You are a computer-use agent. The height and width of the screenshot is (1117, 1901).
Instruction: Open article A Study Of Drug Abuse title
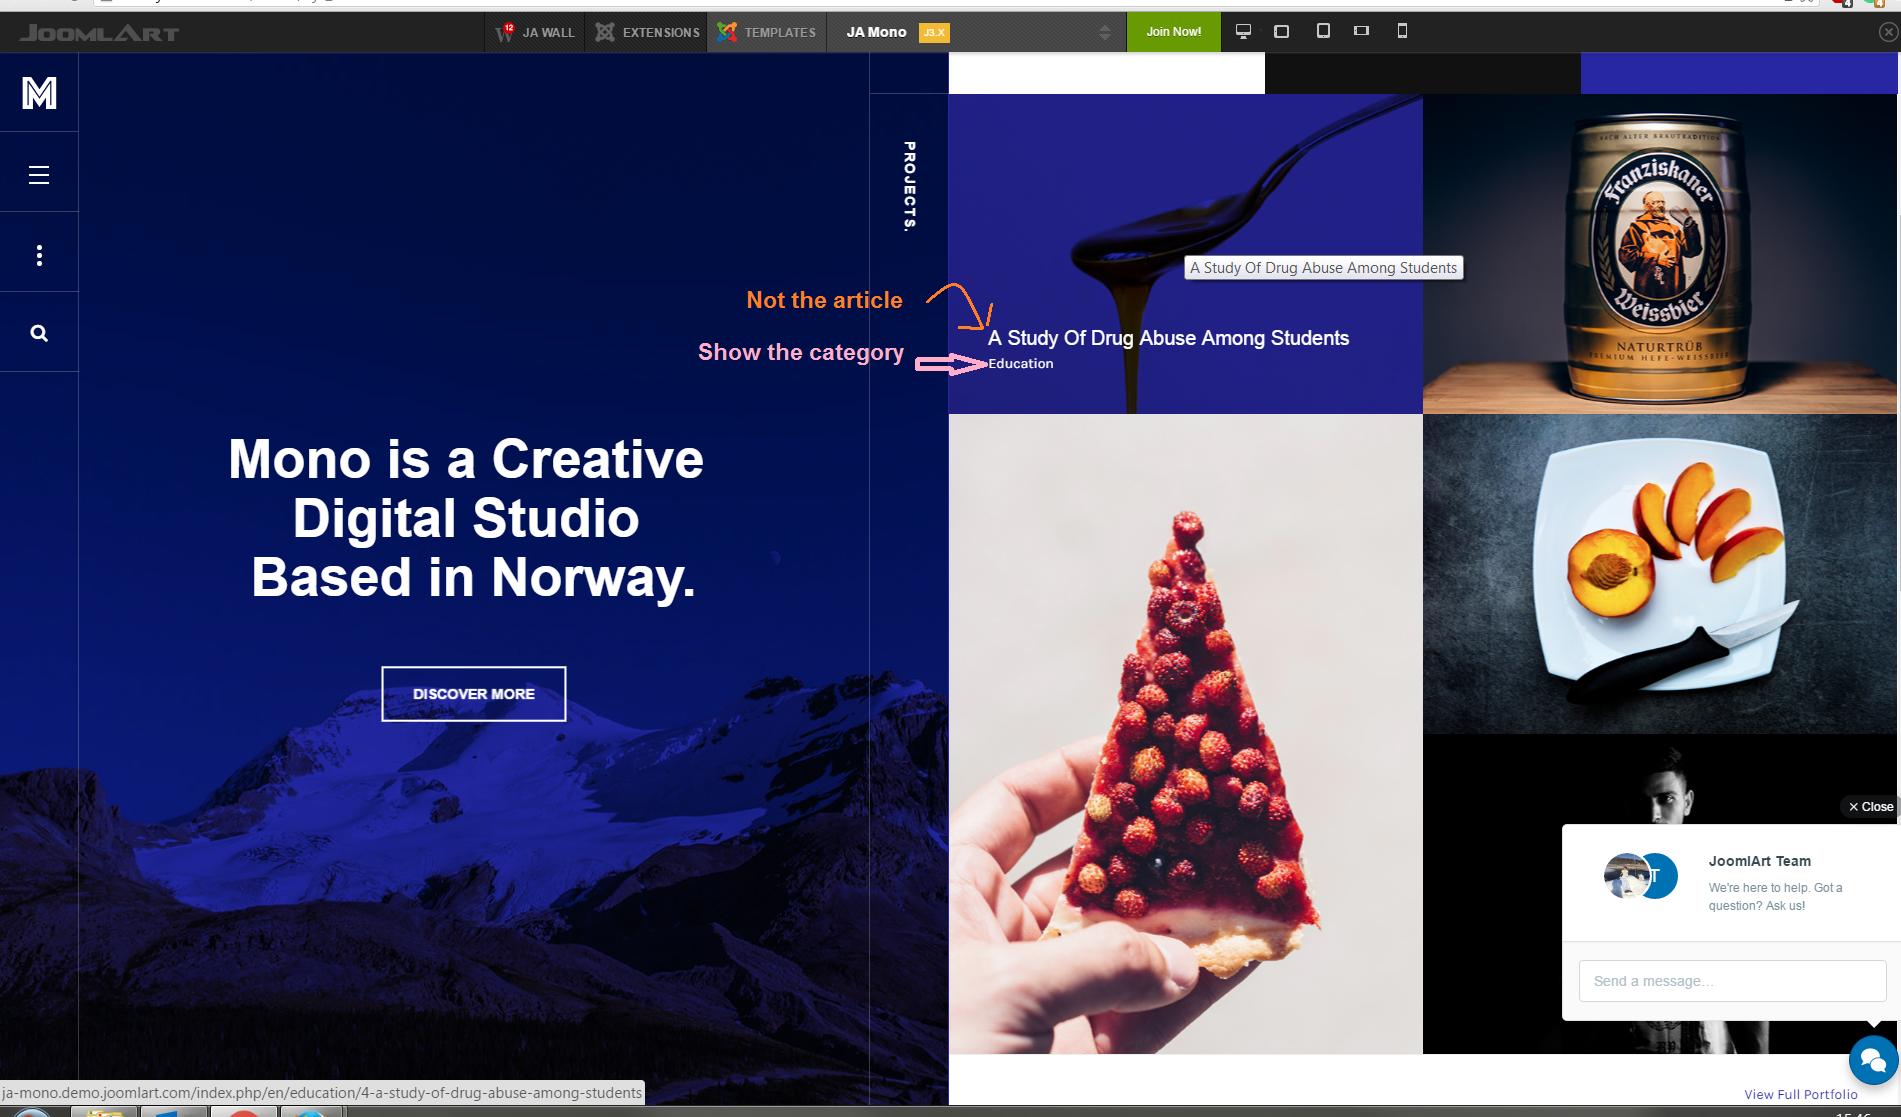point(1168,338)
